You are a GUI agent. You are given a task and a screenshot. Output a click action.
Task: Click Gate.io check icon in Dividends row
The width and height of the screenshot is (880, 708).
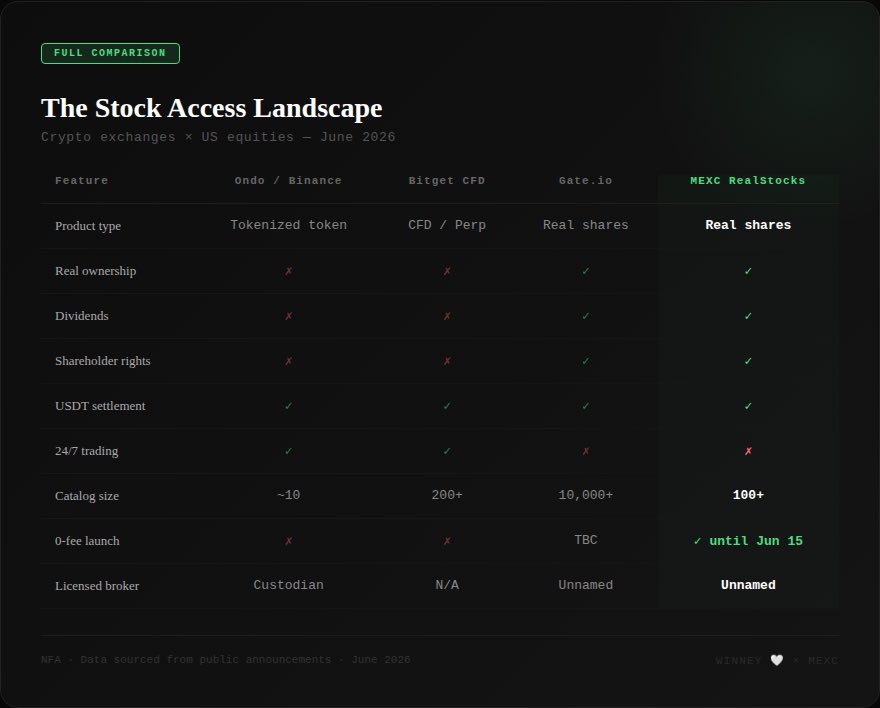coord(585,316)
